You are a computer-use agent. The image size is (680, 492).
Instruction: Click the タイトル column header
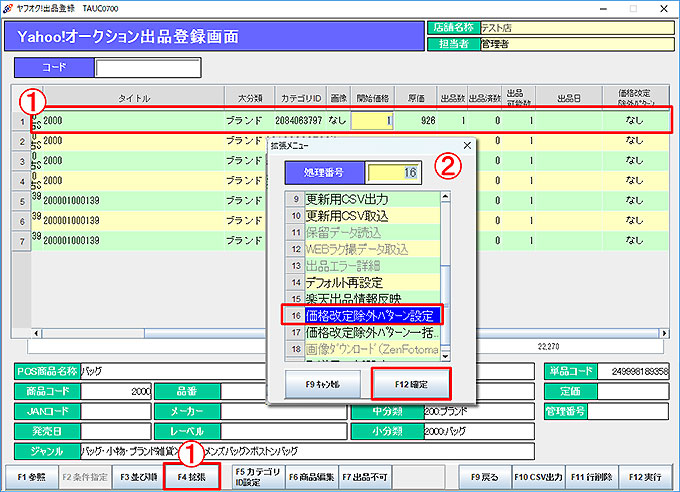pos(134,98)
